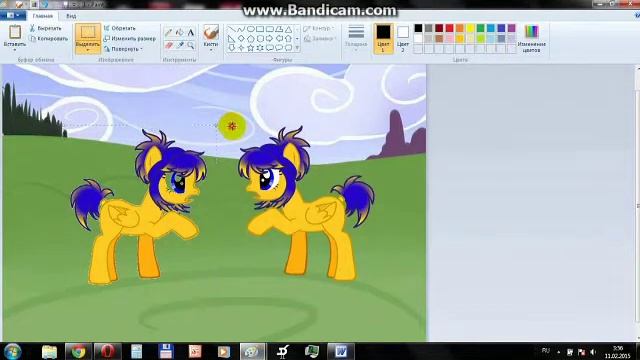Viewport: 640px width, 360px height.
Task: Pick the orange palette color
Action: coord(460,28)
